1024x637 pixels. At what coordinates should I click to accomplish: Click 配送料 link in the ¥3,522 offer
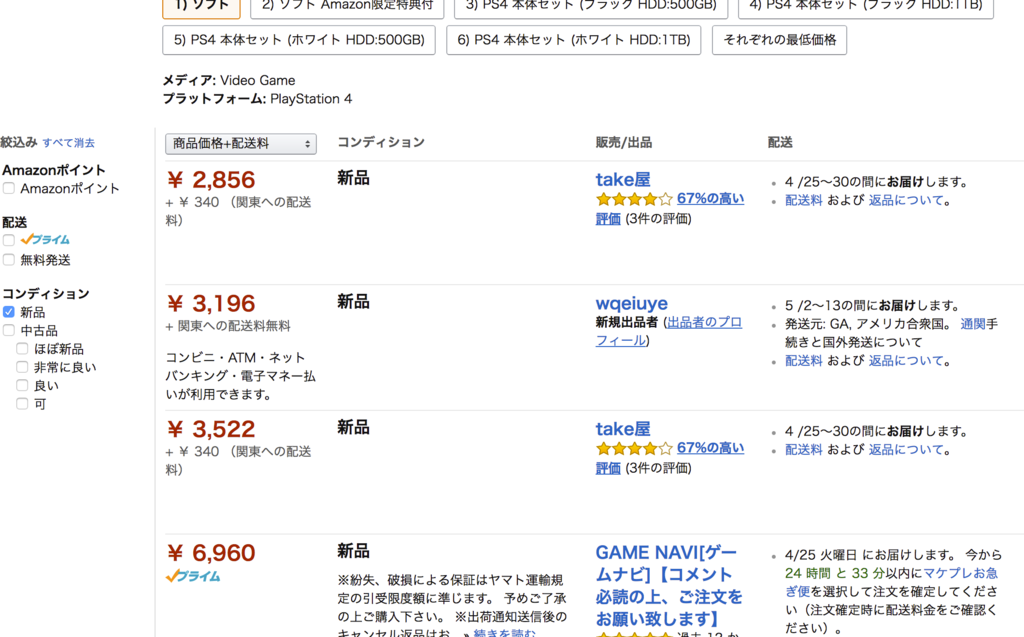(x=803, y=450)
